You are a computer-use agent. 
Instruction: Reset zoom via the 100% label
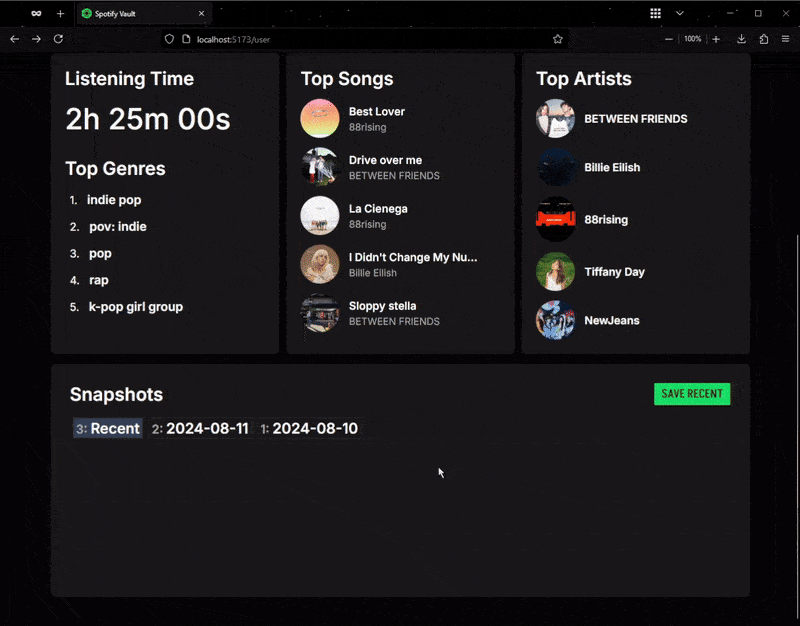[x=692, y=39]
